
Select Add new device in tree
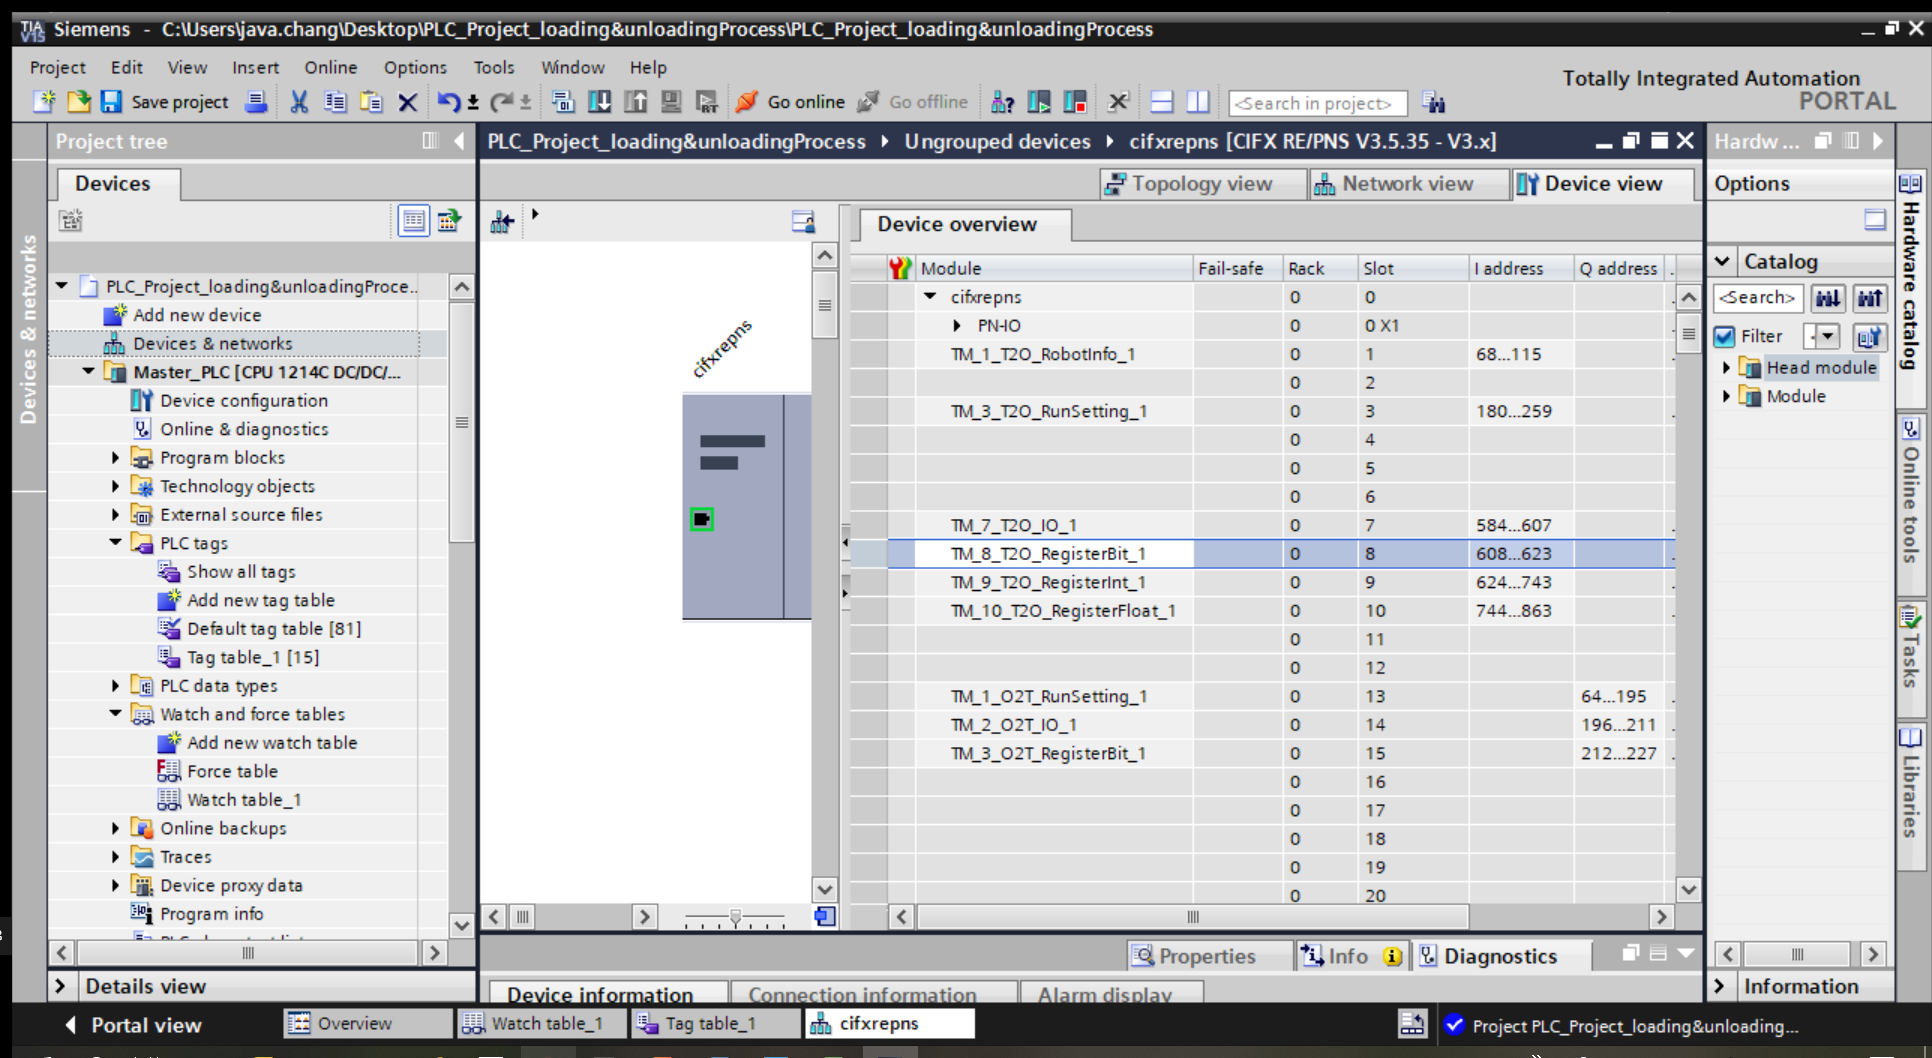coord(197,315)
